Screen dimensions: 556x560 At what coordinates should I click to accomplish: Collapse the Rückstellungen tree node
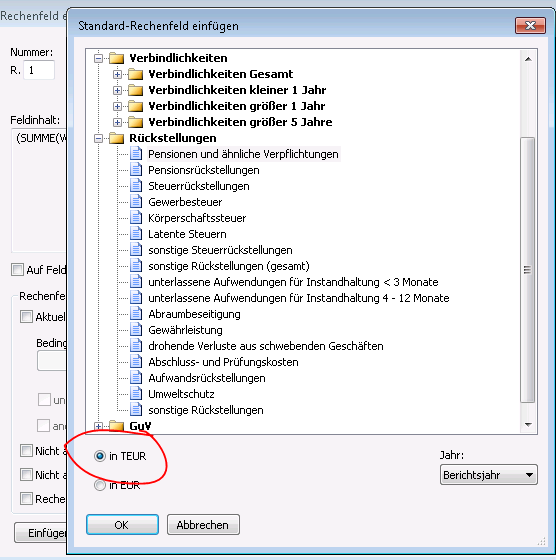tap(98, 138)
